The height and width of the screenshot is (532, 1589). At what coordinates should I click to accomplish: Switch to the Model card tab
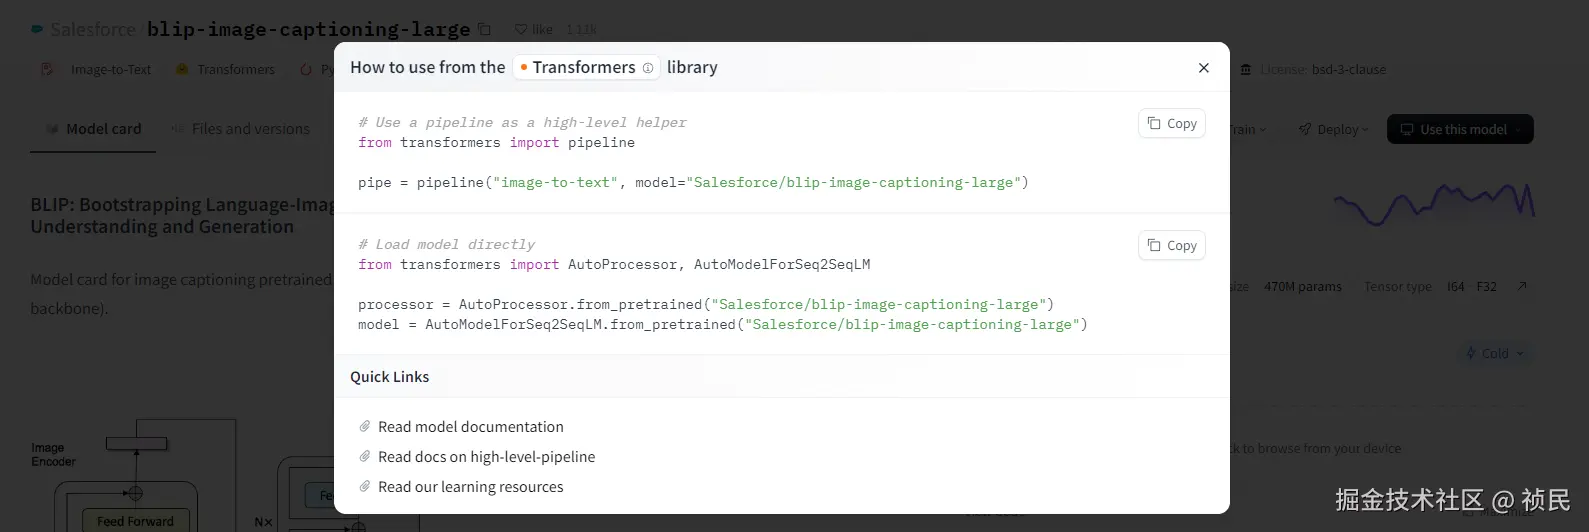tap(93, 129)
